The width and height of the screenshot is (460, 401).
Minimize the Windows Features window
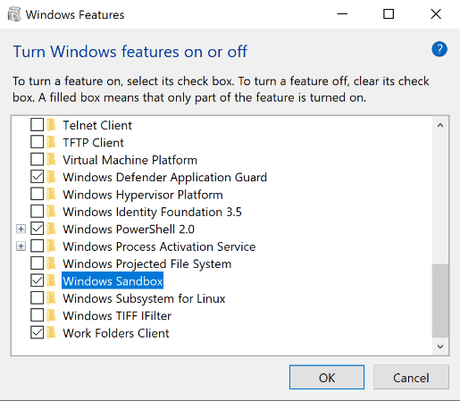coord(342,14)
